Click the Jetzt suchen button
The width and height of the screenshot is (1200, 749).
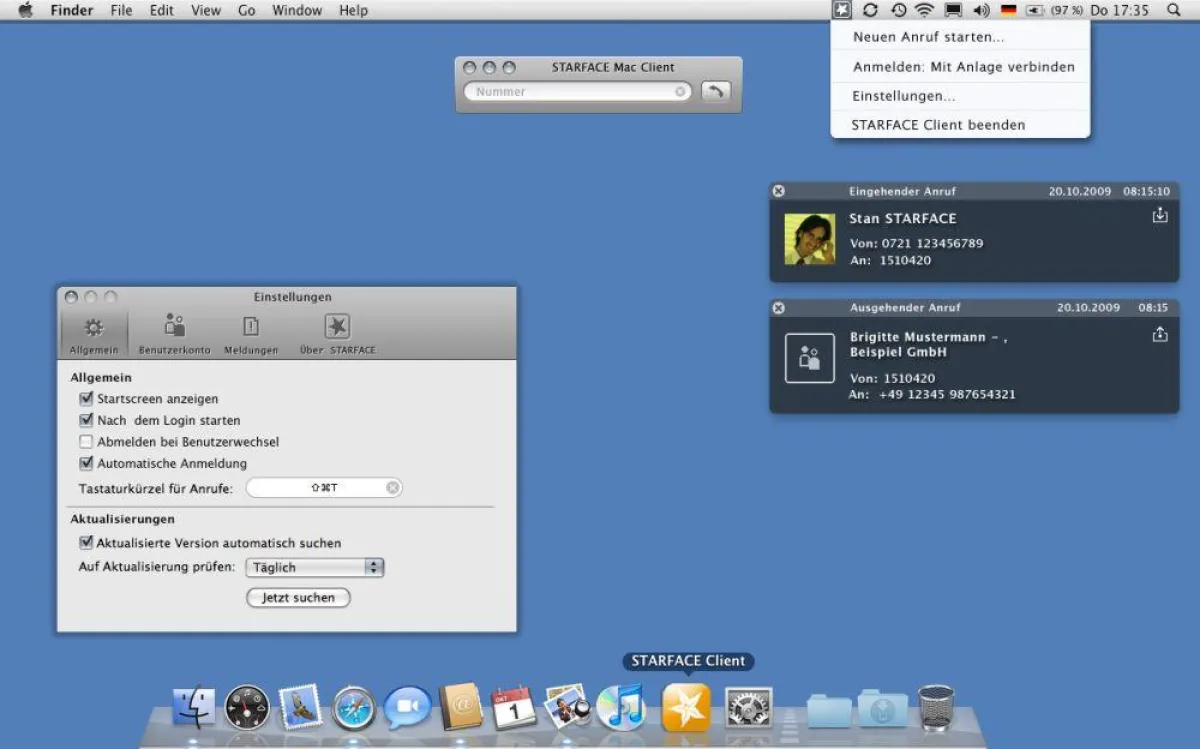(298, 597)
